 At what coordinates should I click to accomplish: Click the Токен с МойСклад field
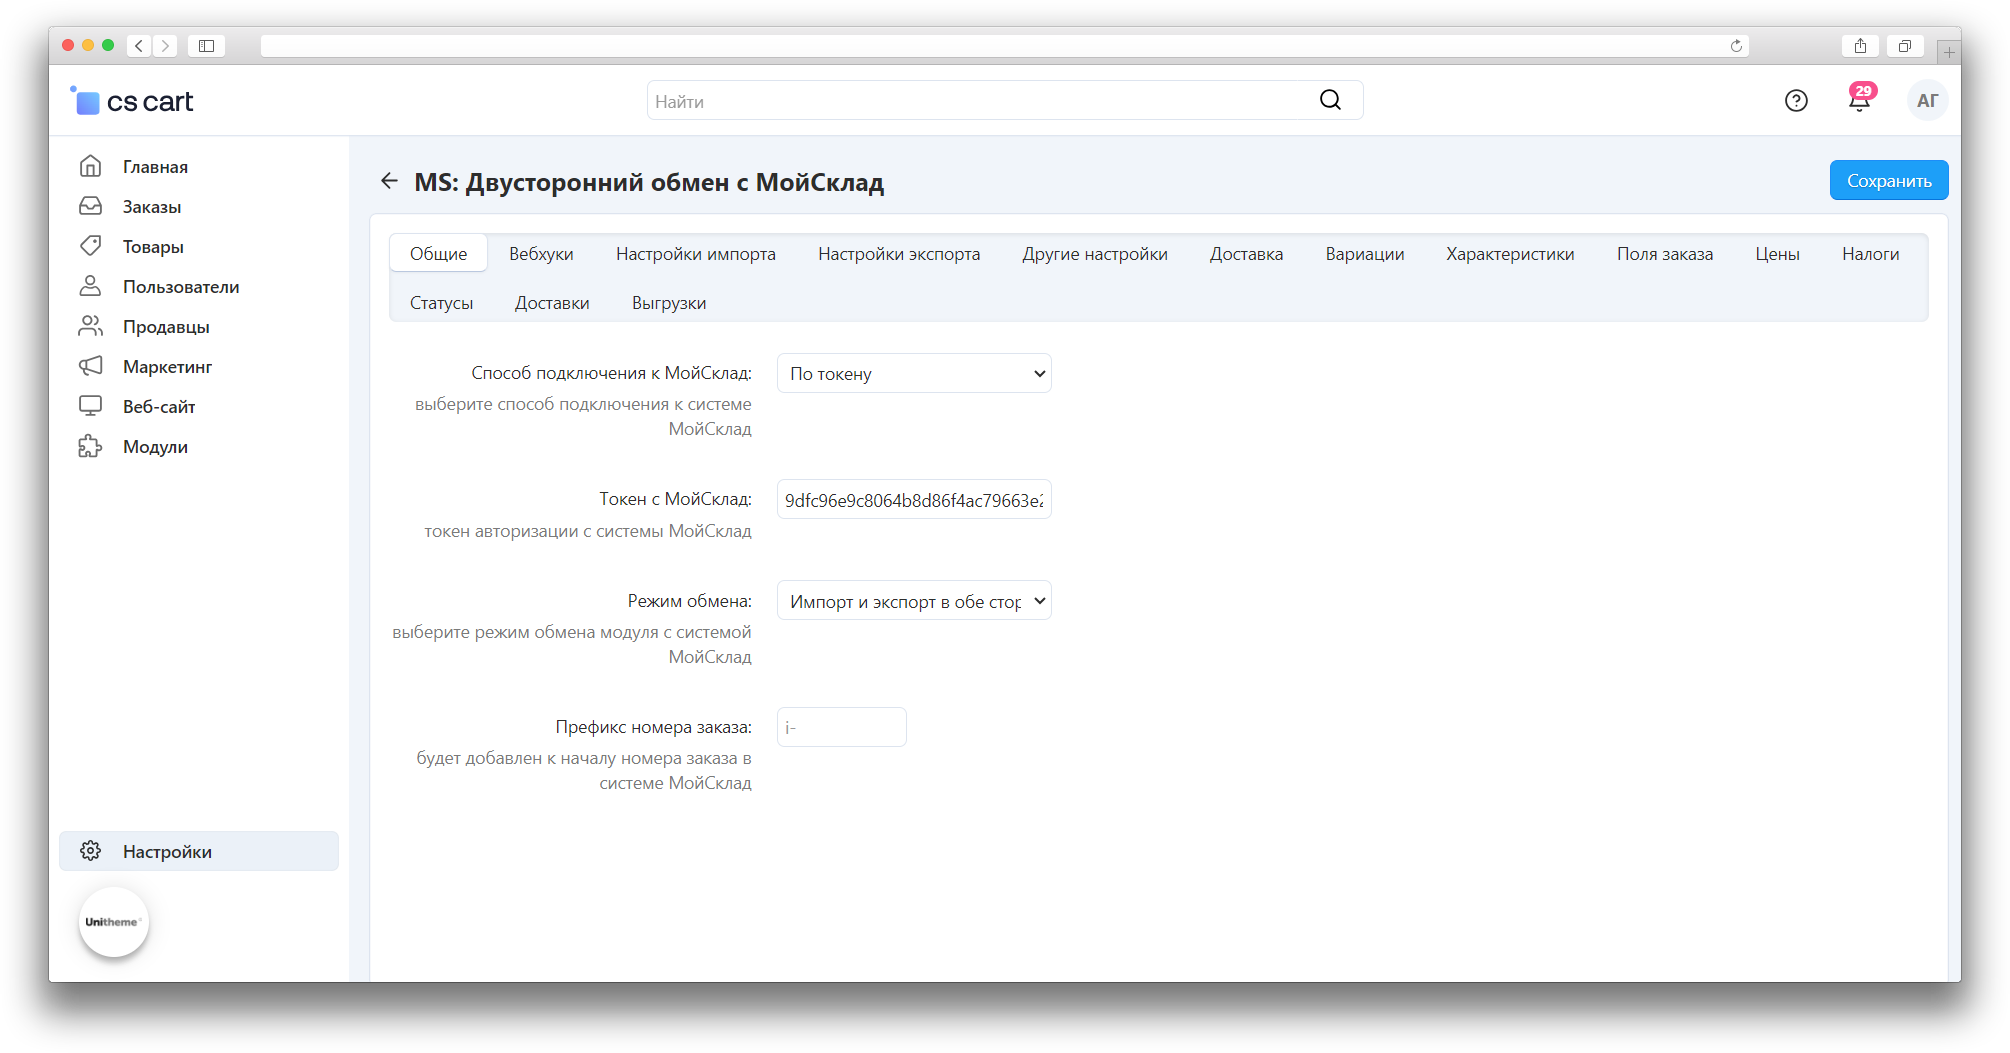[x=914, y=500]
